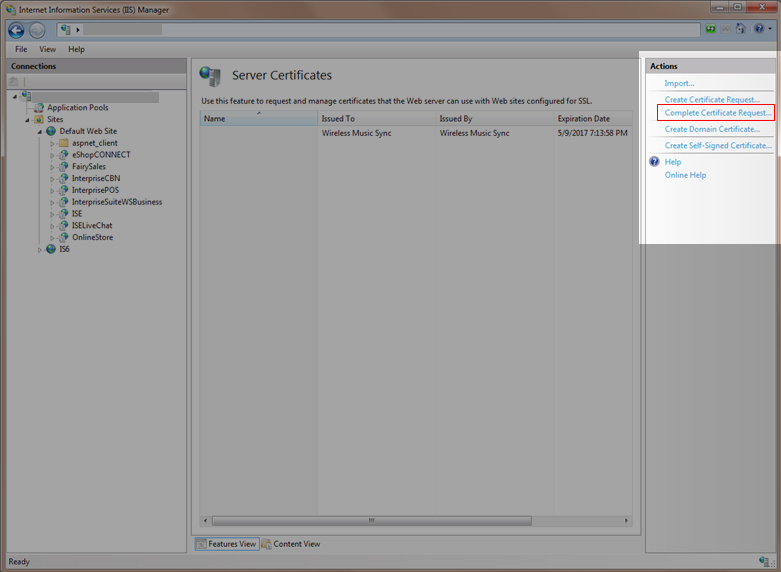
Task: Expand the IS6 site node
Action: tap(40, 249)
